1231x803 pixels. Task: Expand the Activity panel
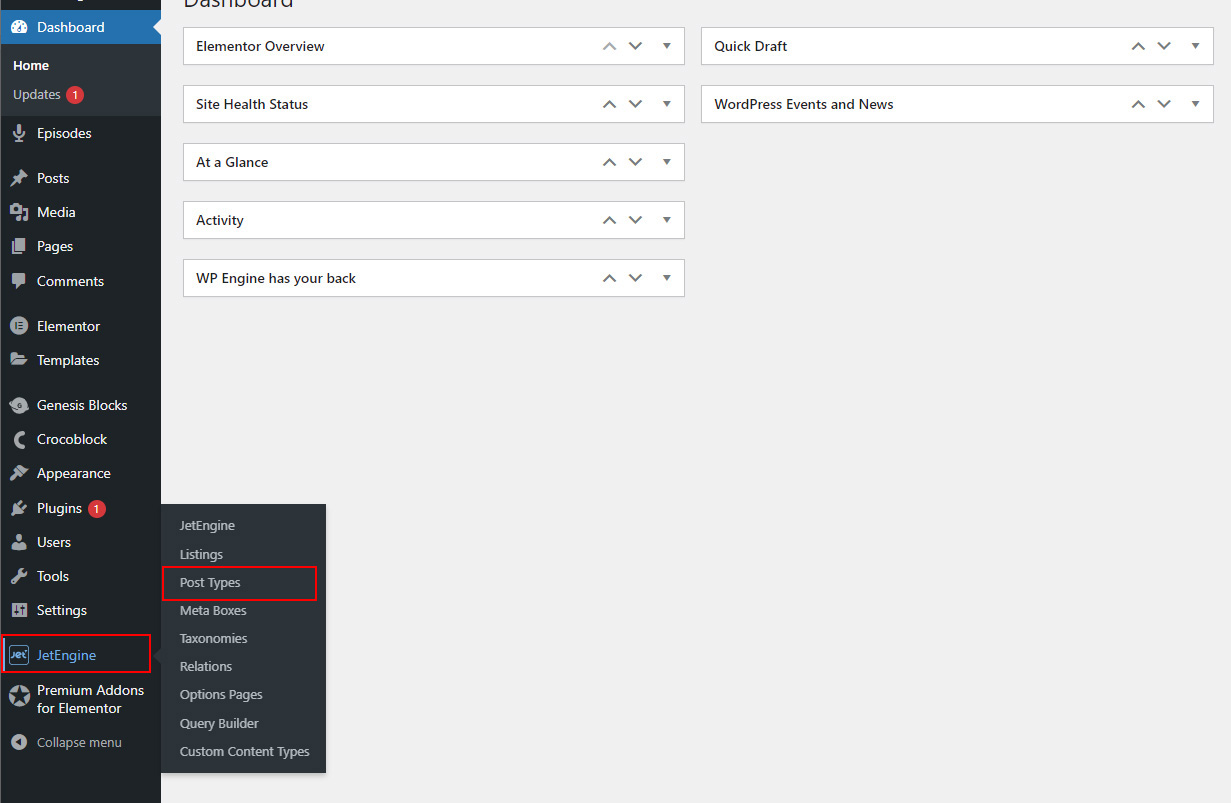667,220
